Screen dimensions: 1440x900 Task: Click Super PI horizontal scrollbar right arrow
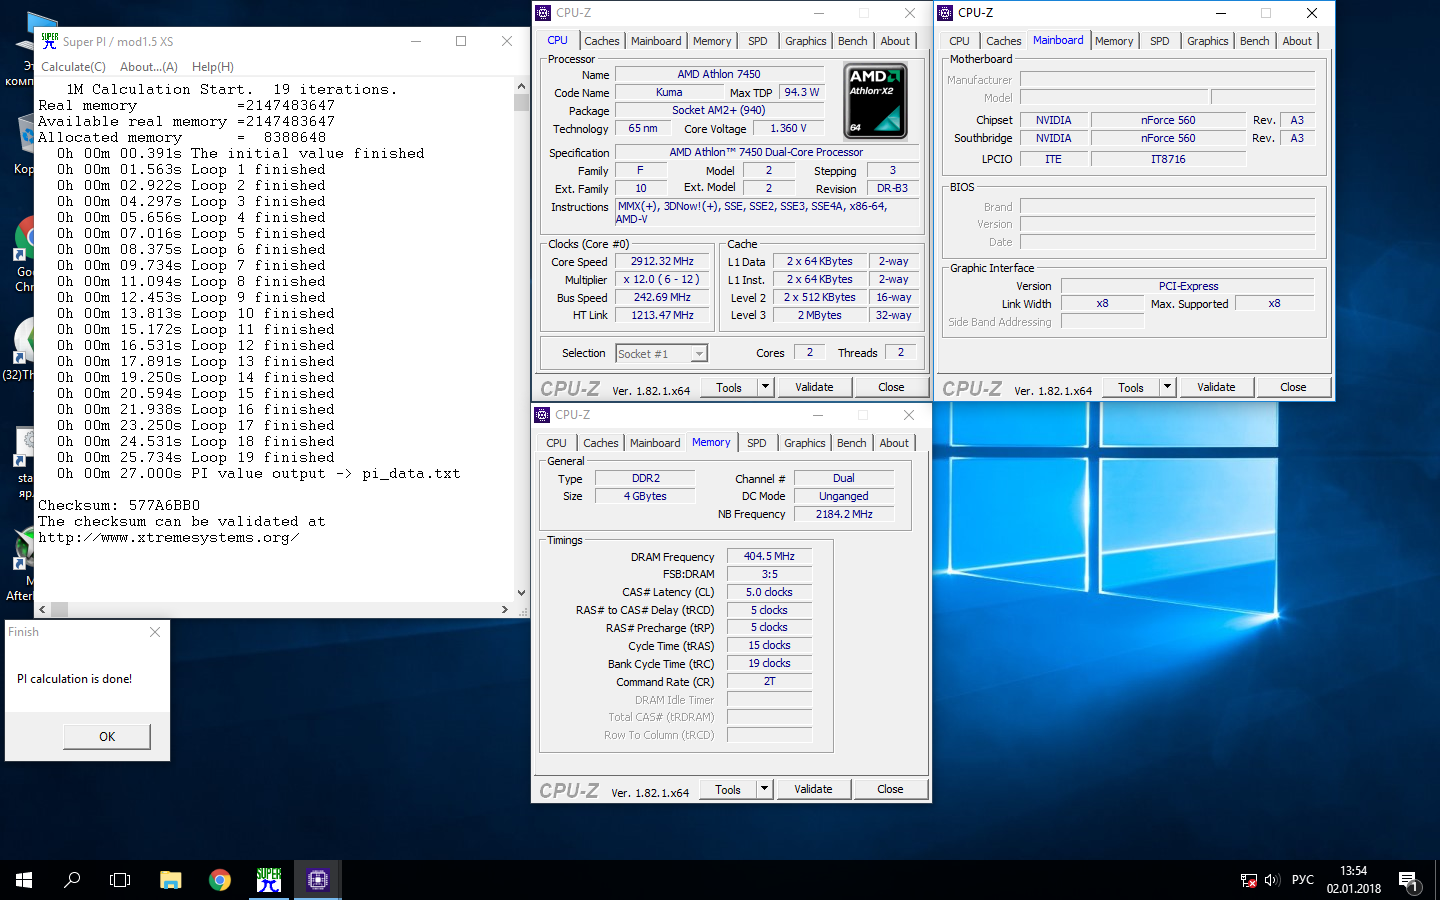coord(505,609)
